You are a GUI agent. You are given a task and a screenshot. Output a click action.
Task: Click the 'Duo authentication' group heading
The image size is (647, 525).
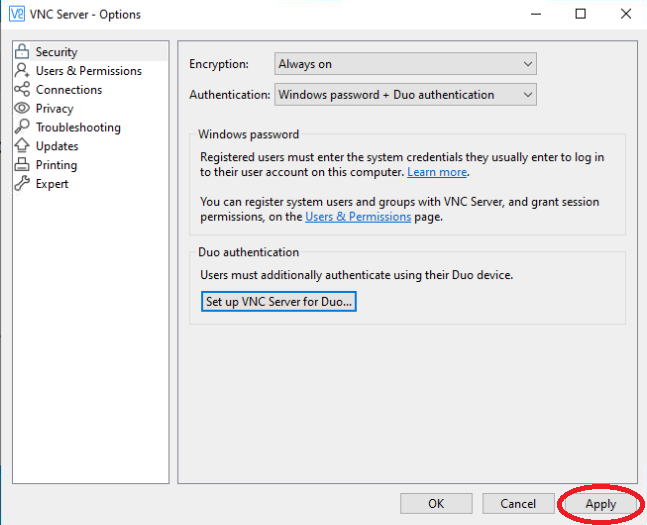coord(248,252)
